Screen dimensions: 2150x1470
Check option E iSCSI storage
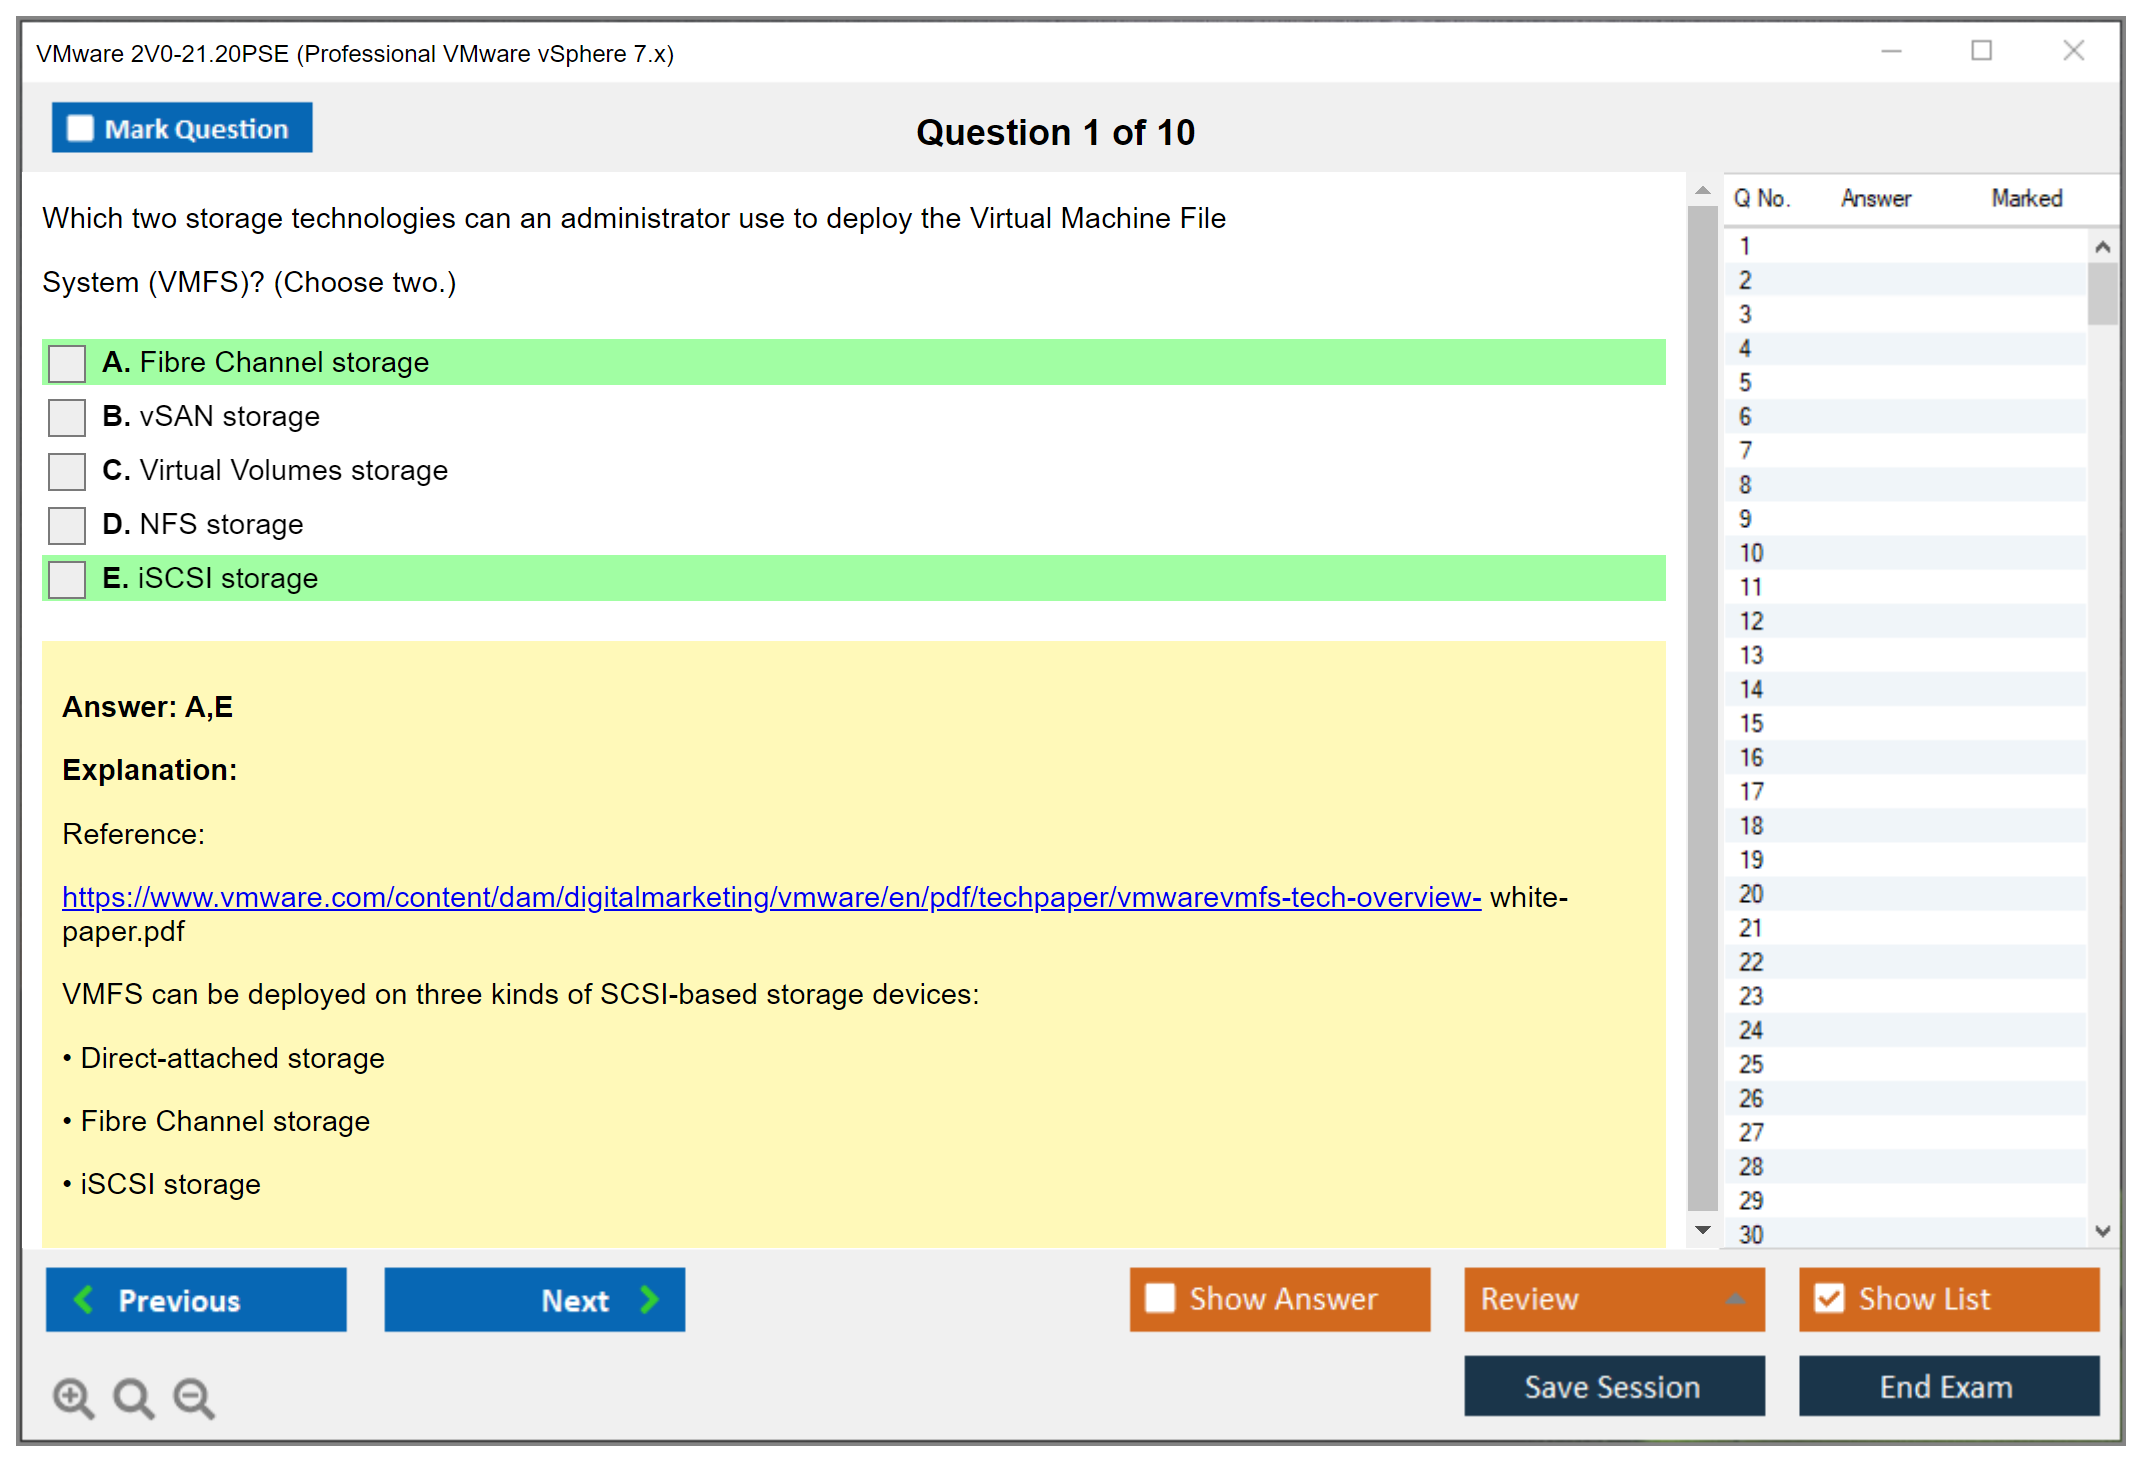point(67,579)
